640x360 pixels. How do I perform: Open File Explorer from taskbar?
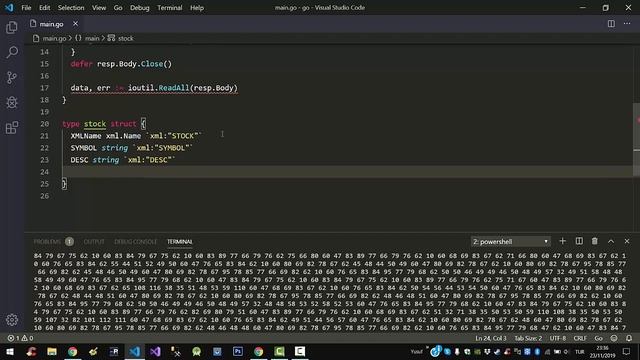tap(52, 351)
